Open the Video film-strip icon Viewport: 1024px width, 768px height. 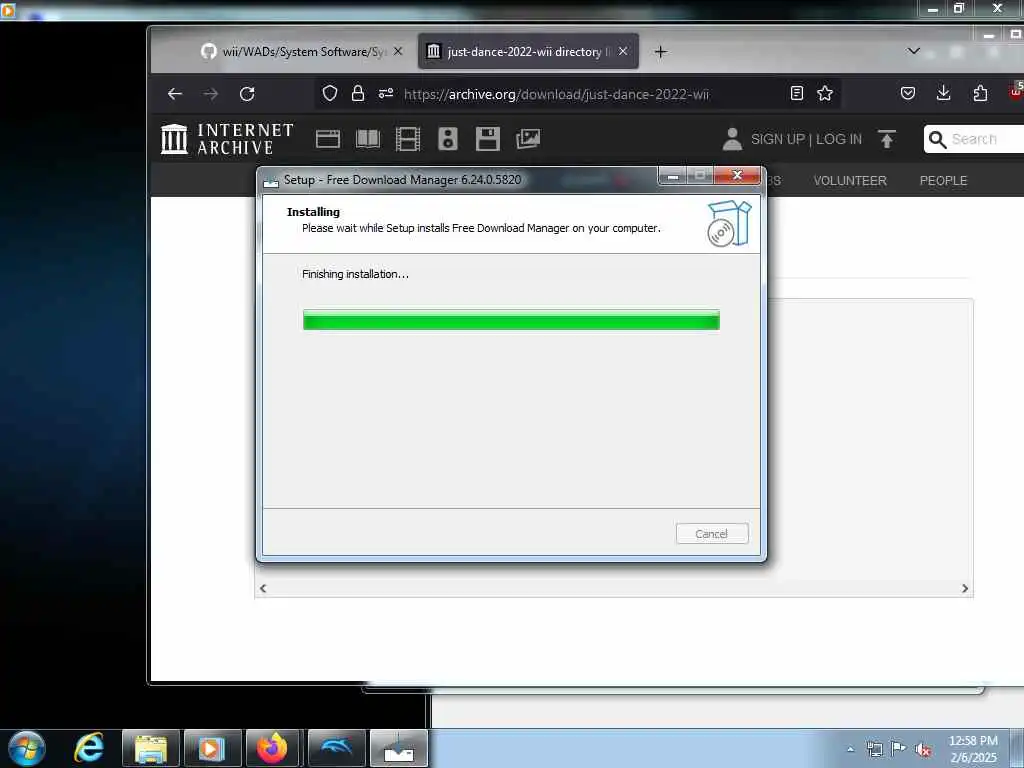point(408,139)
